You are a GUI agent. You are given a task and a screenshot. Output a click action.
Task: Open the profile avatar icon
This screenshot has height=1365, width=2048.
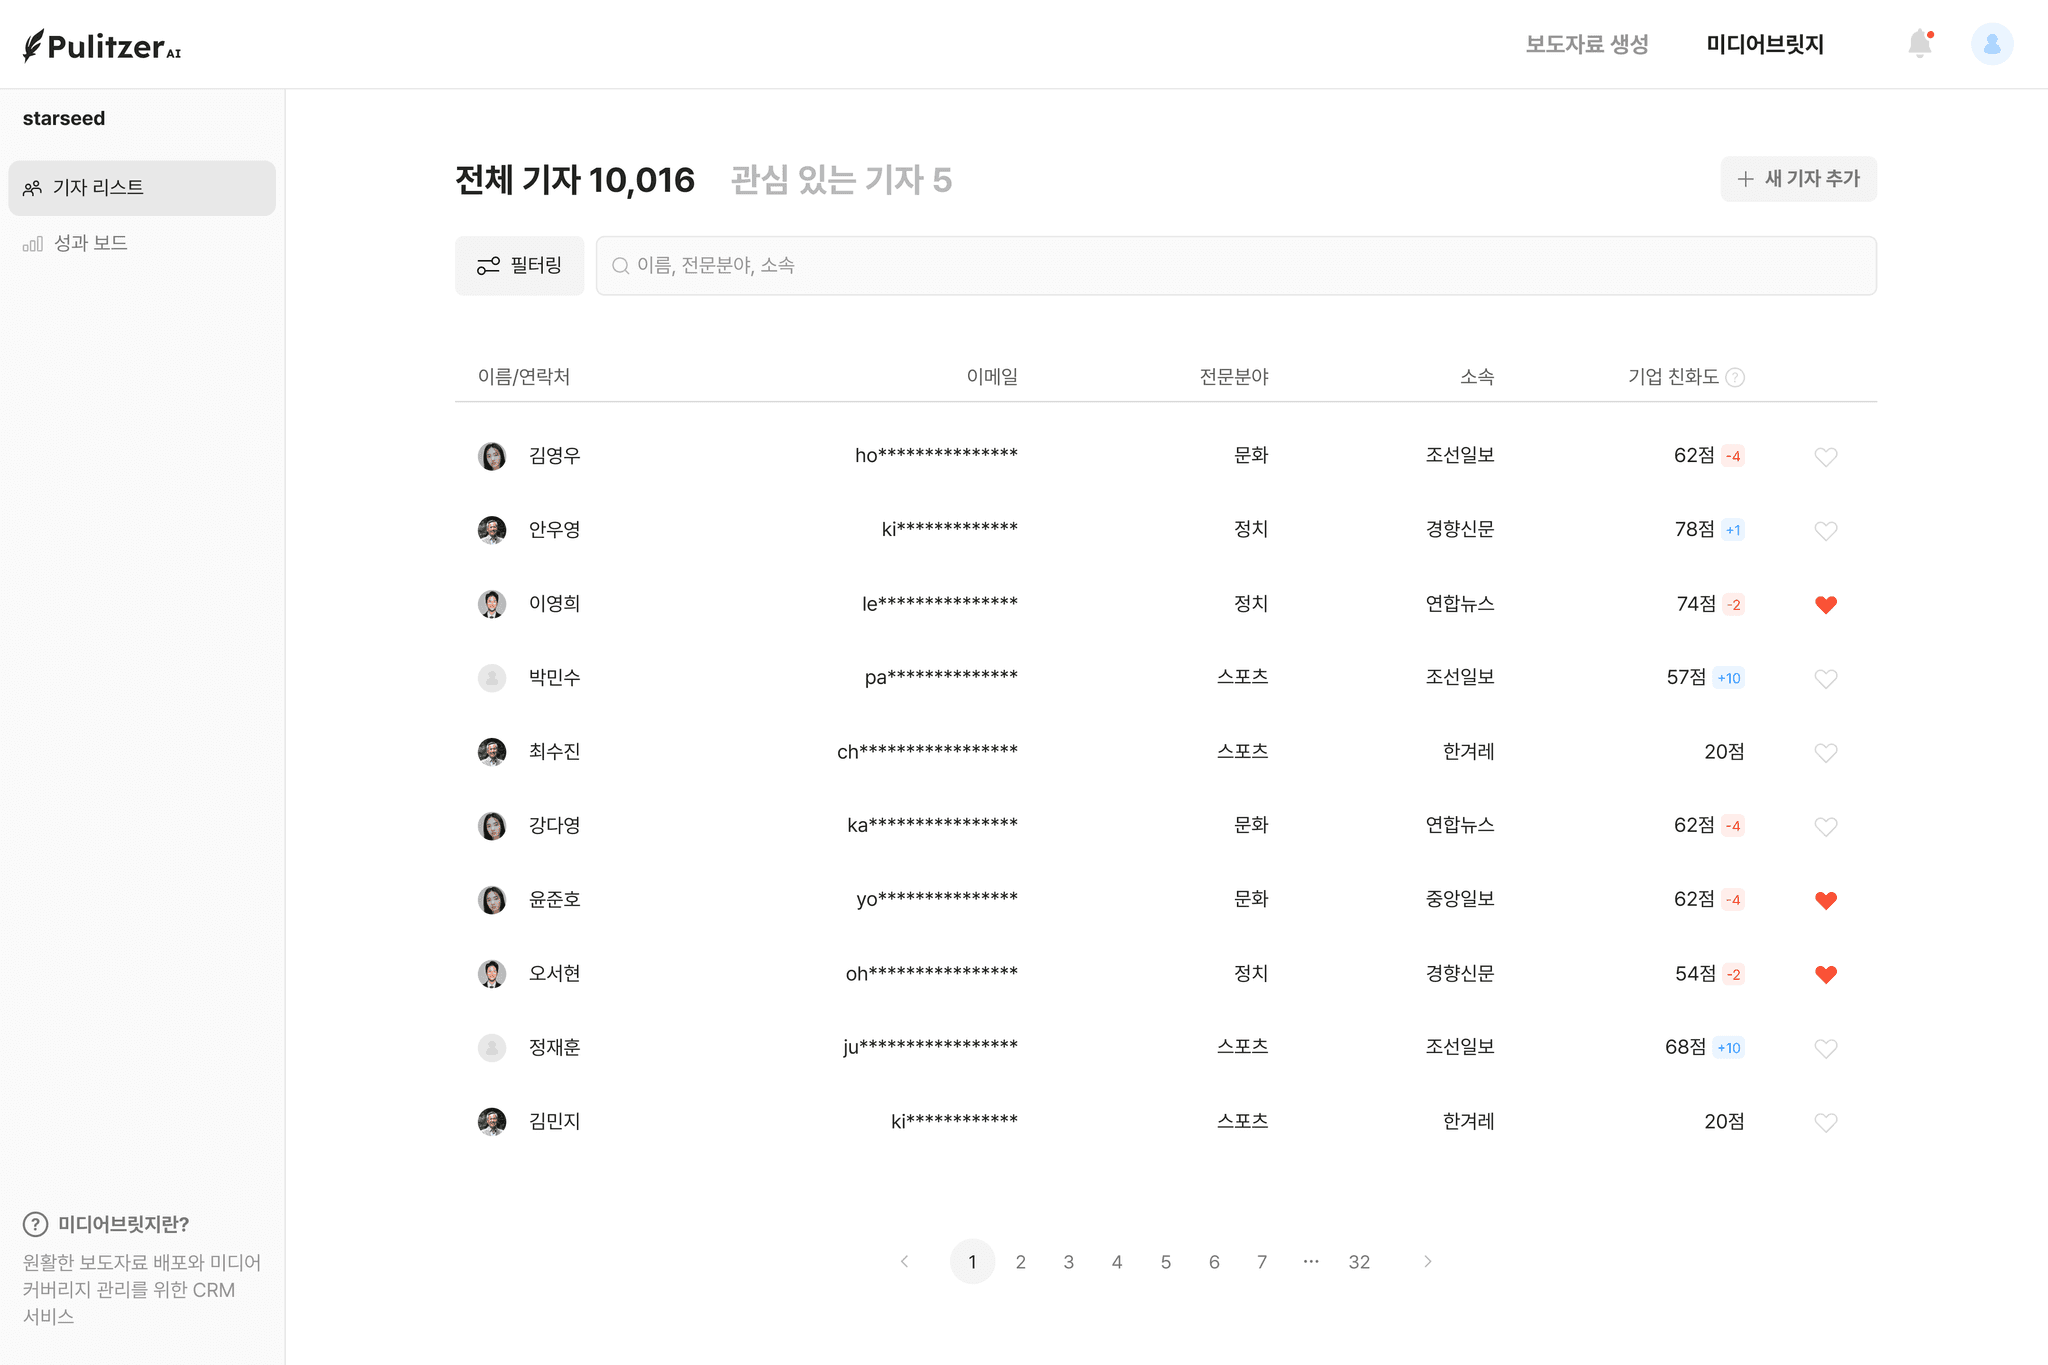[1992, 43]
